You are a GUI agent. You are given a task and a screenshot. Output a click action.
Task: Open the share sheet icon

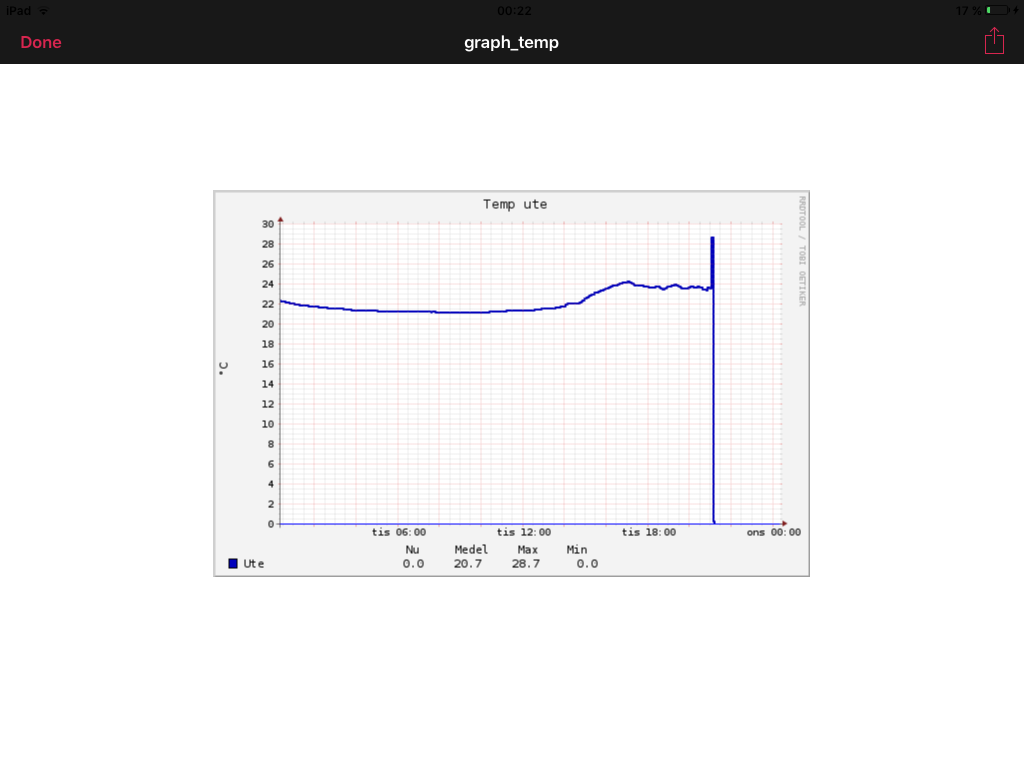point(993,41)
